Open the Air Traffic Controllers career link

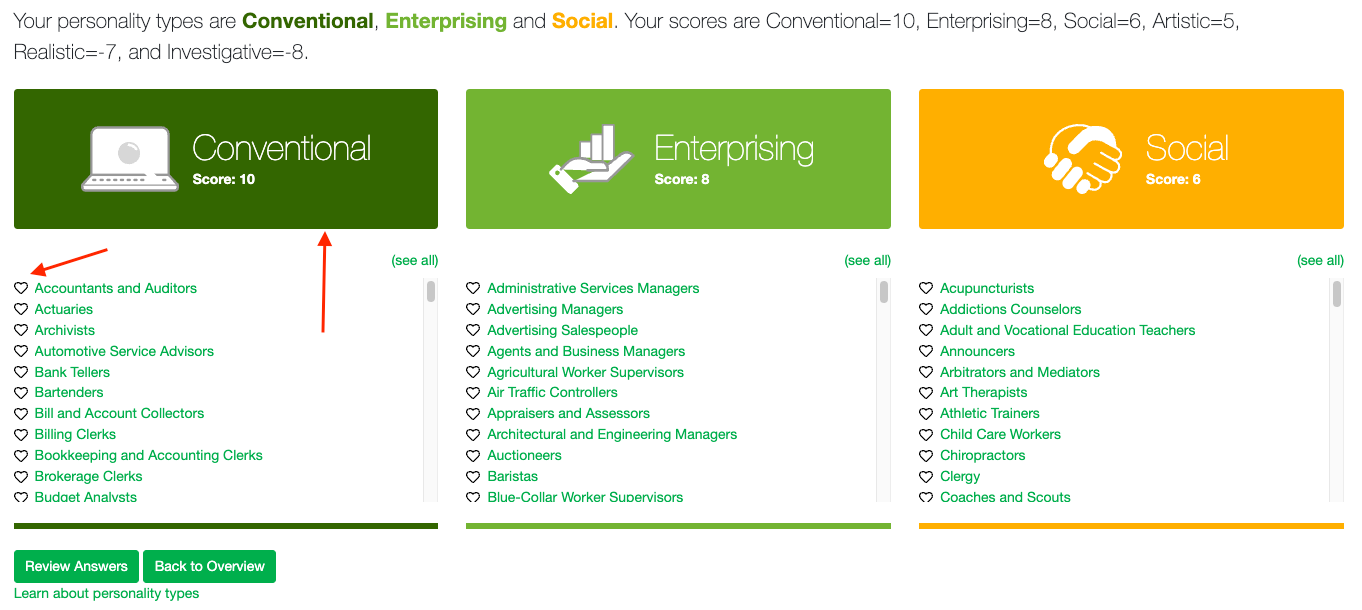pyautogui.click(x=552, y=392)
